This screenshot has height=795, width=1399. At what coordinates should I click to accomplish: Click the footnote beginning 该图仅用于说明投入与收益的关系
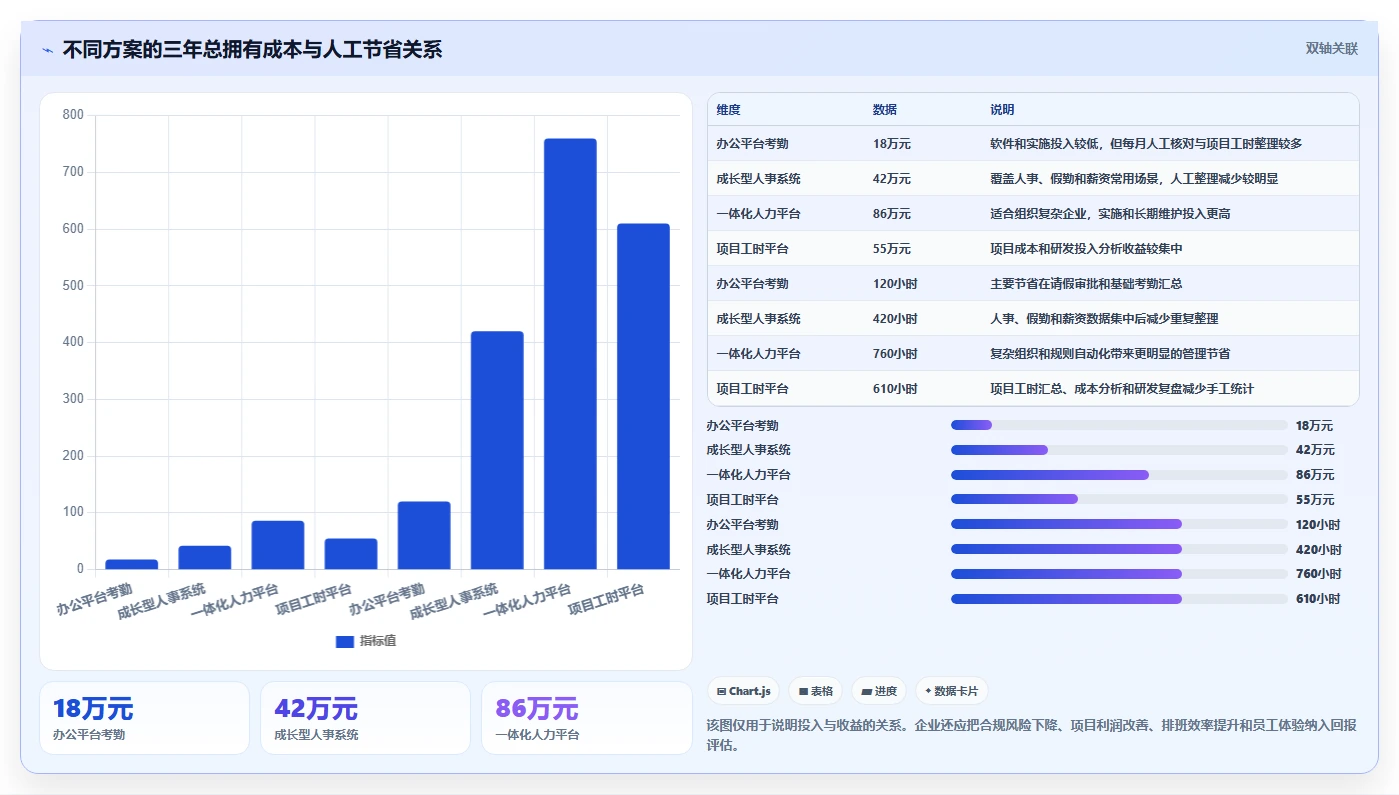tap(1032, 735)
